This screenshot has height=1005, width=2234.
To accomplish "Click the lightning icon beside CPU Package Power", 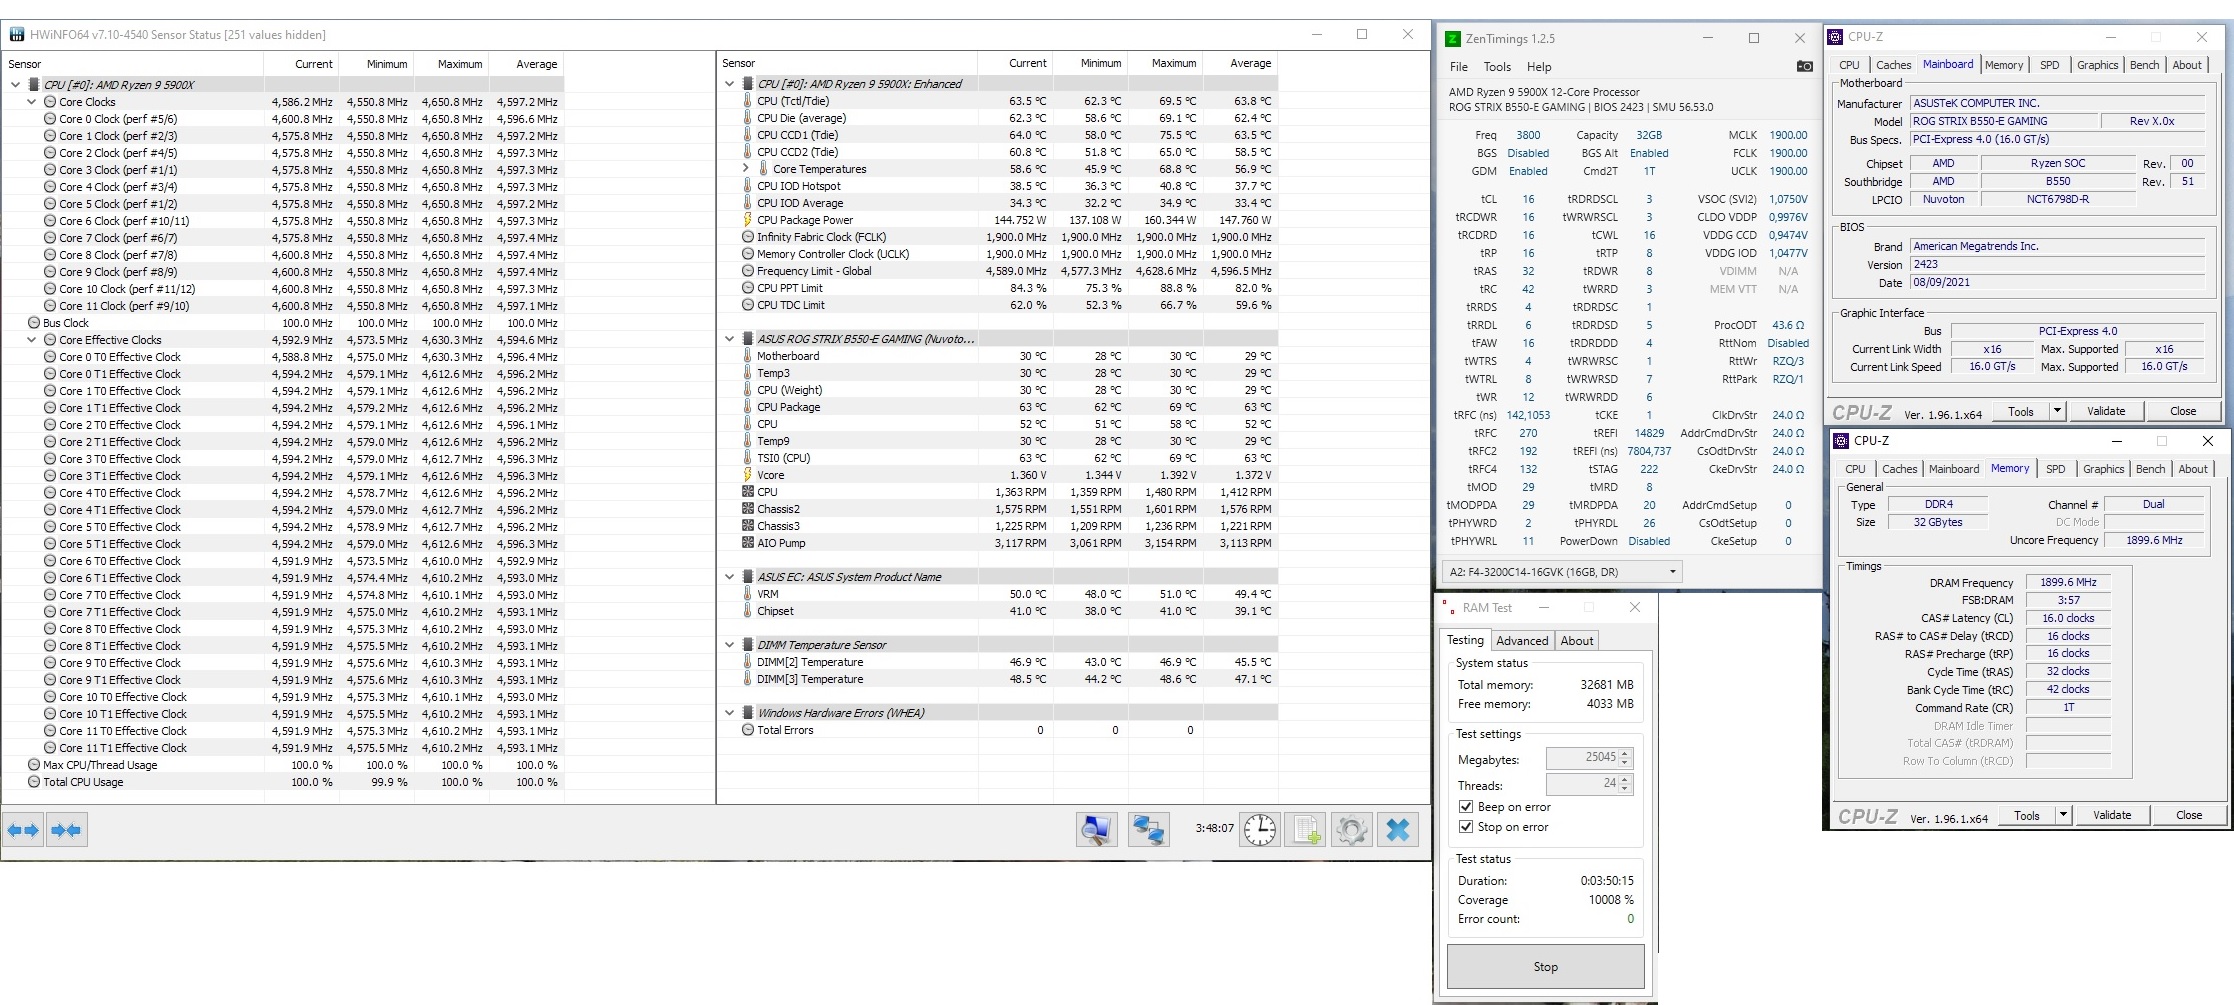I will click(x=747, y=220).
